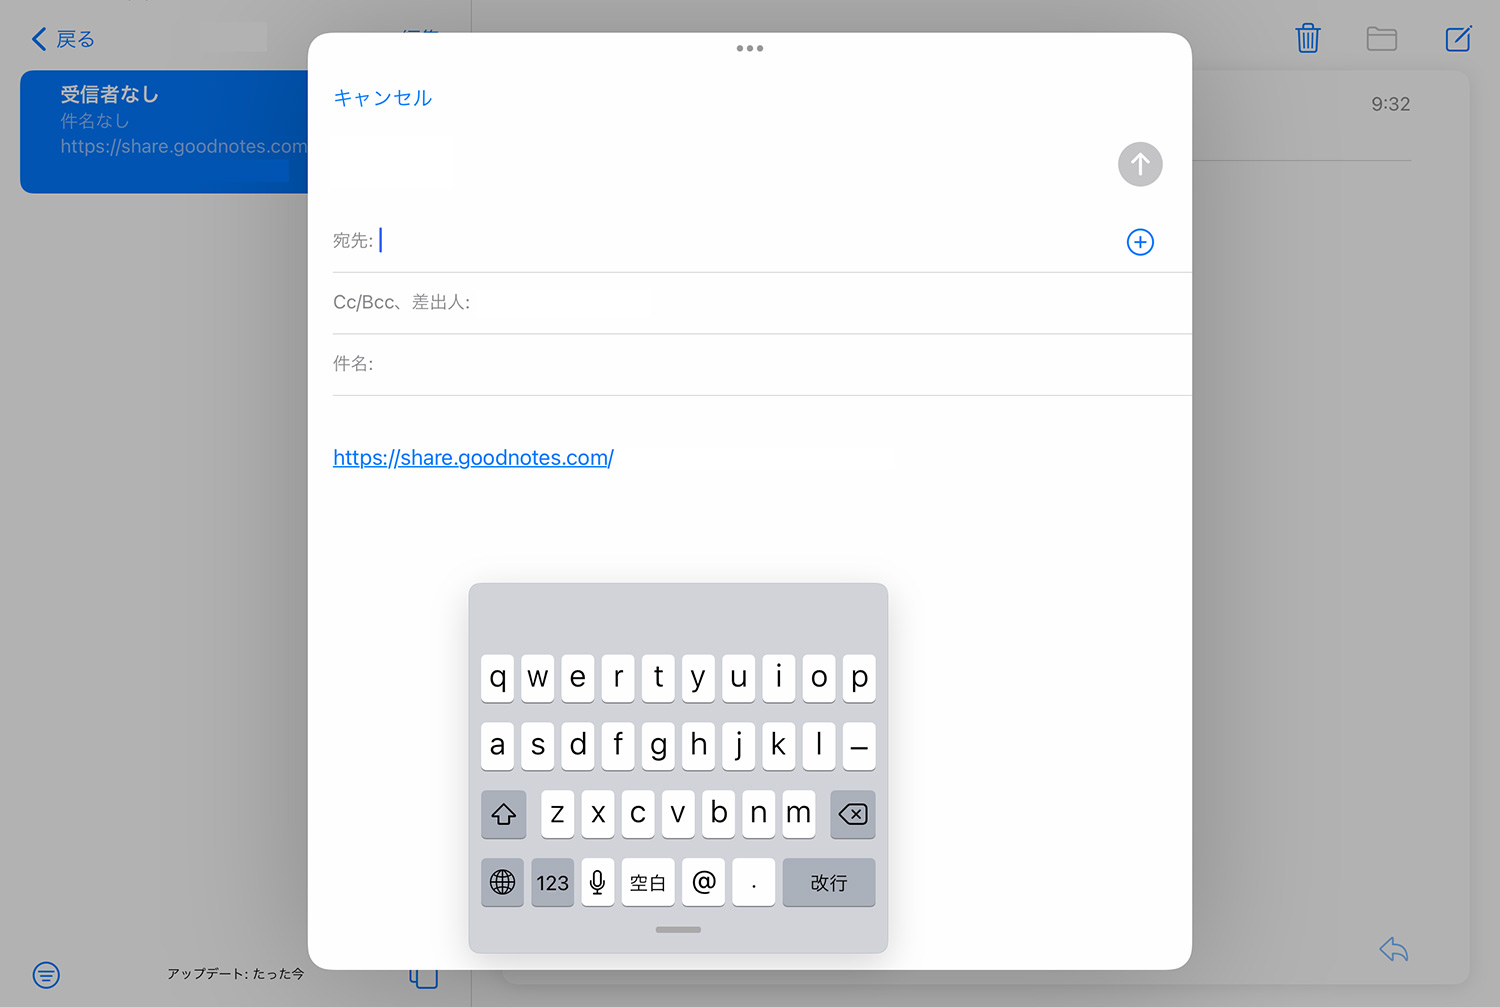This screenshot has height=1007, width=1500.
Task: Tap the x key
Action: coord(598,814)
